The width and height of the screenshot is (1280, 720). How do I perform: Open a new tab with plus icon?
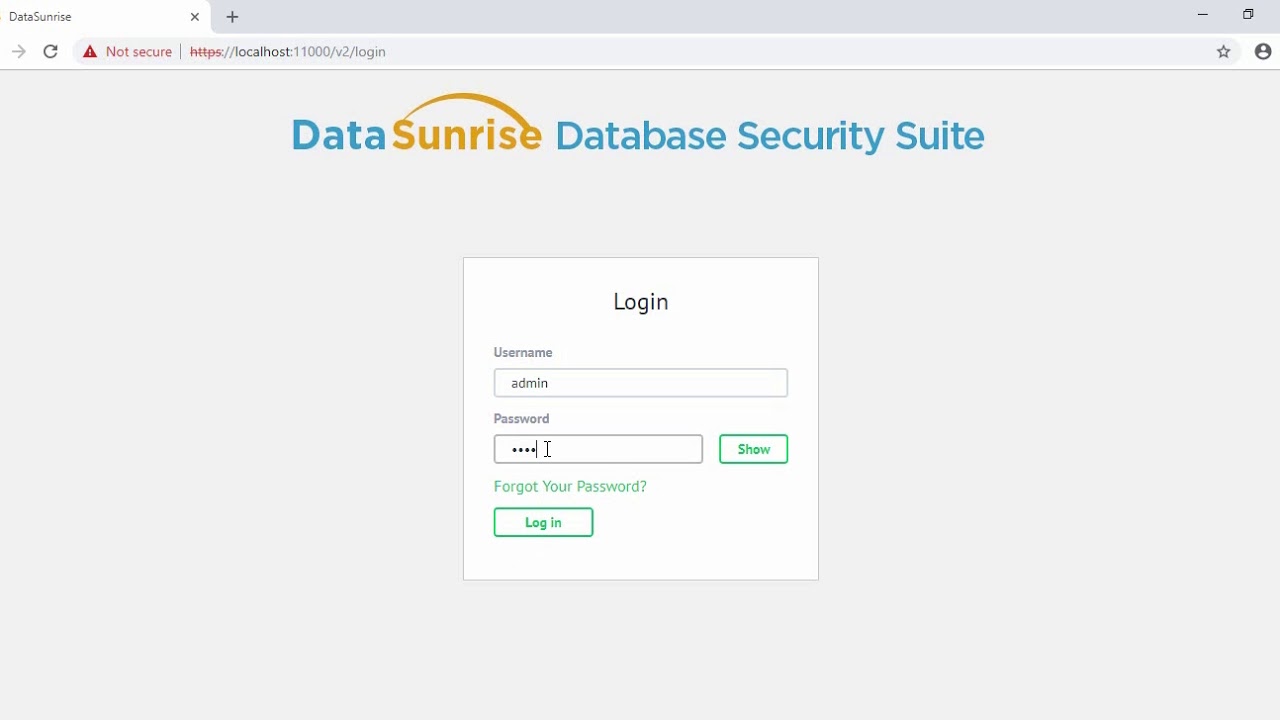[x=232, y=17]
